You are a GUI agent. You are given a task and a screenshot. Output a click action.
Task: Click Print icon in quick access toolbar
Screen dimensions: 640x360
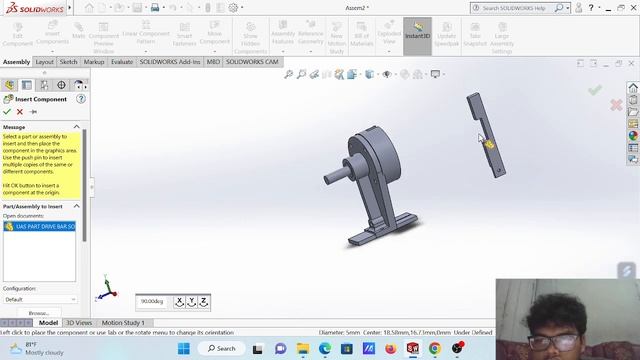click(155, 7)
